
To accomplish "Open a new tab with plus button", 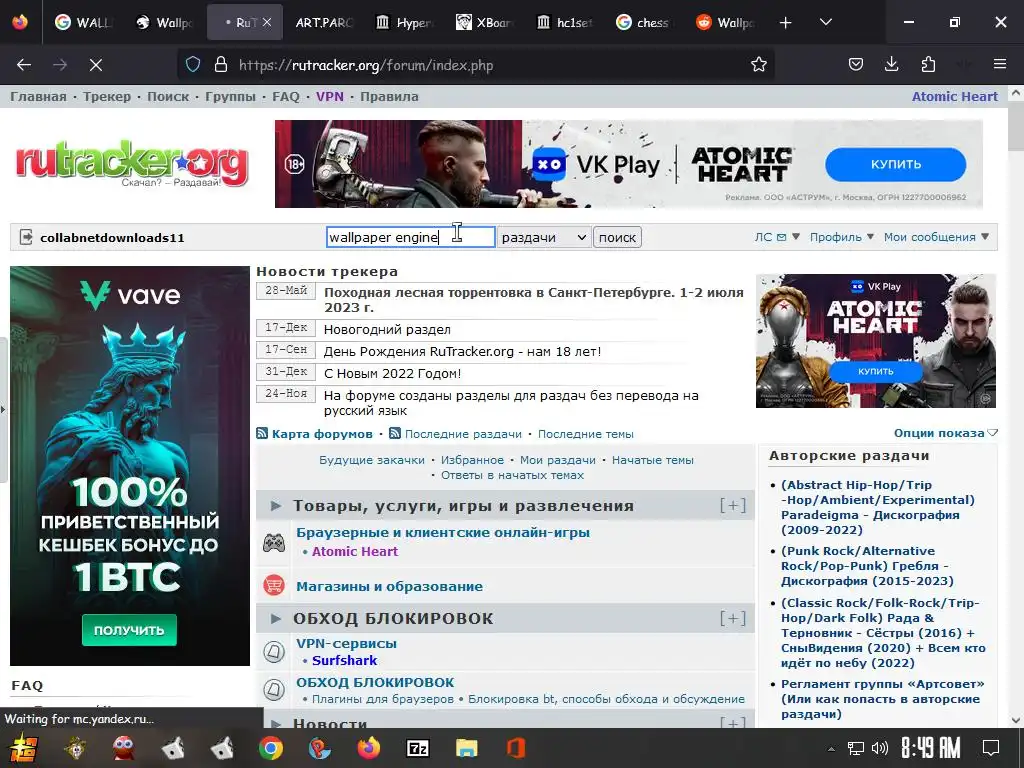I will (x=786, y=23).
